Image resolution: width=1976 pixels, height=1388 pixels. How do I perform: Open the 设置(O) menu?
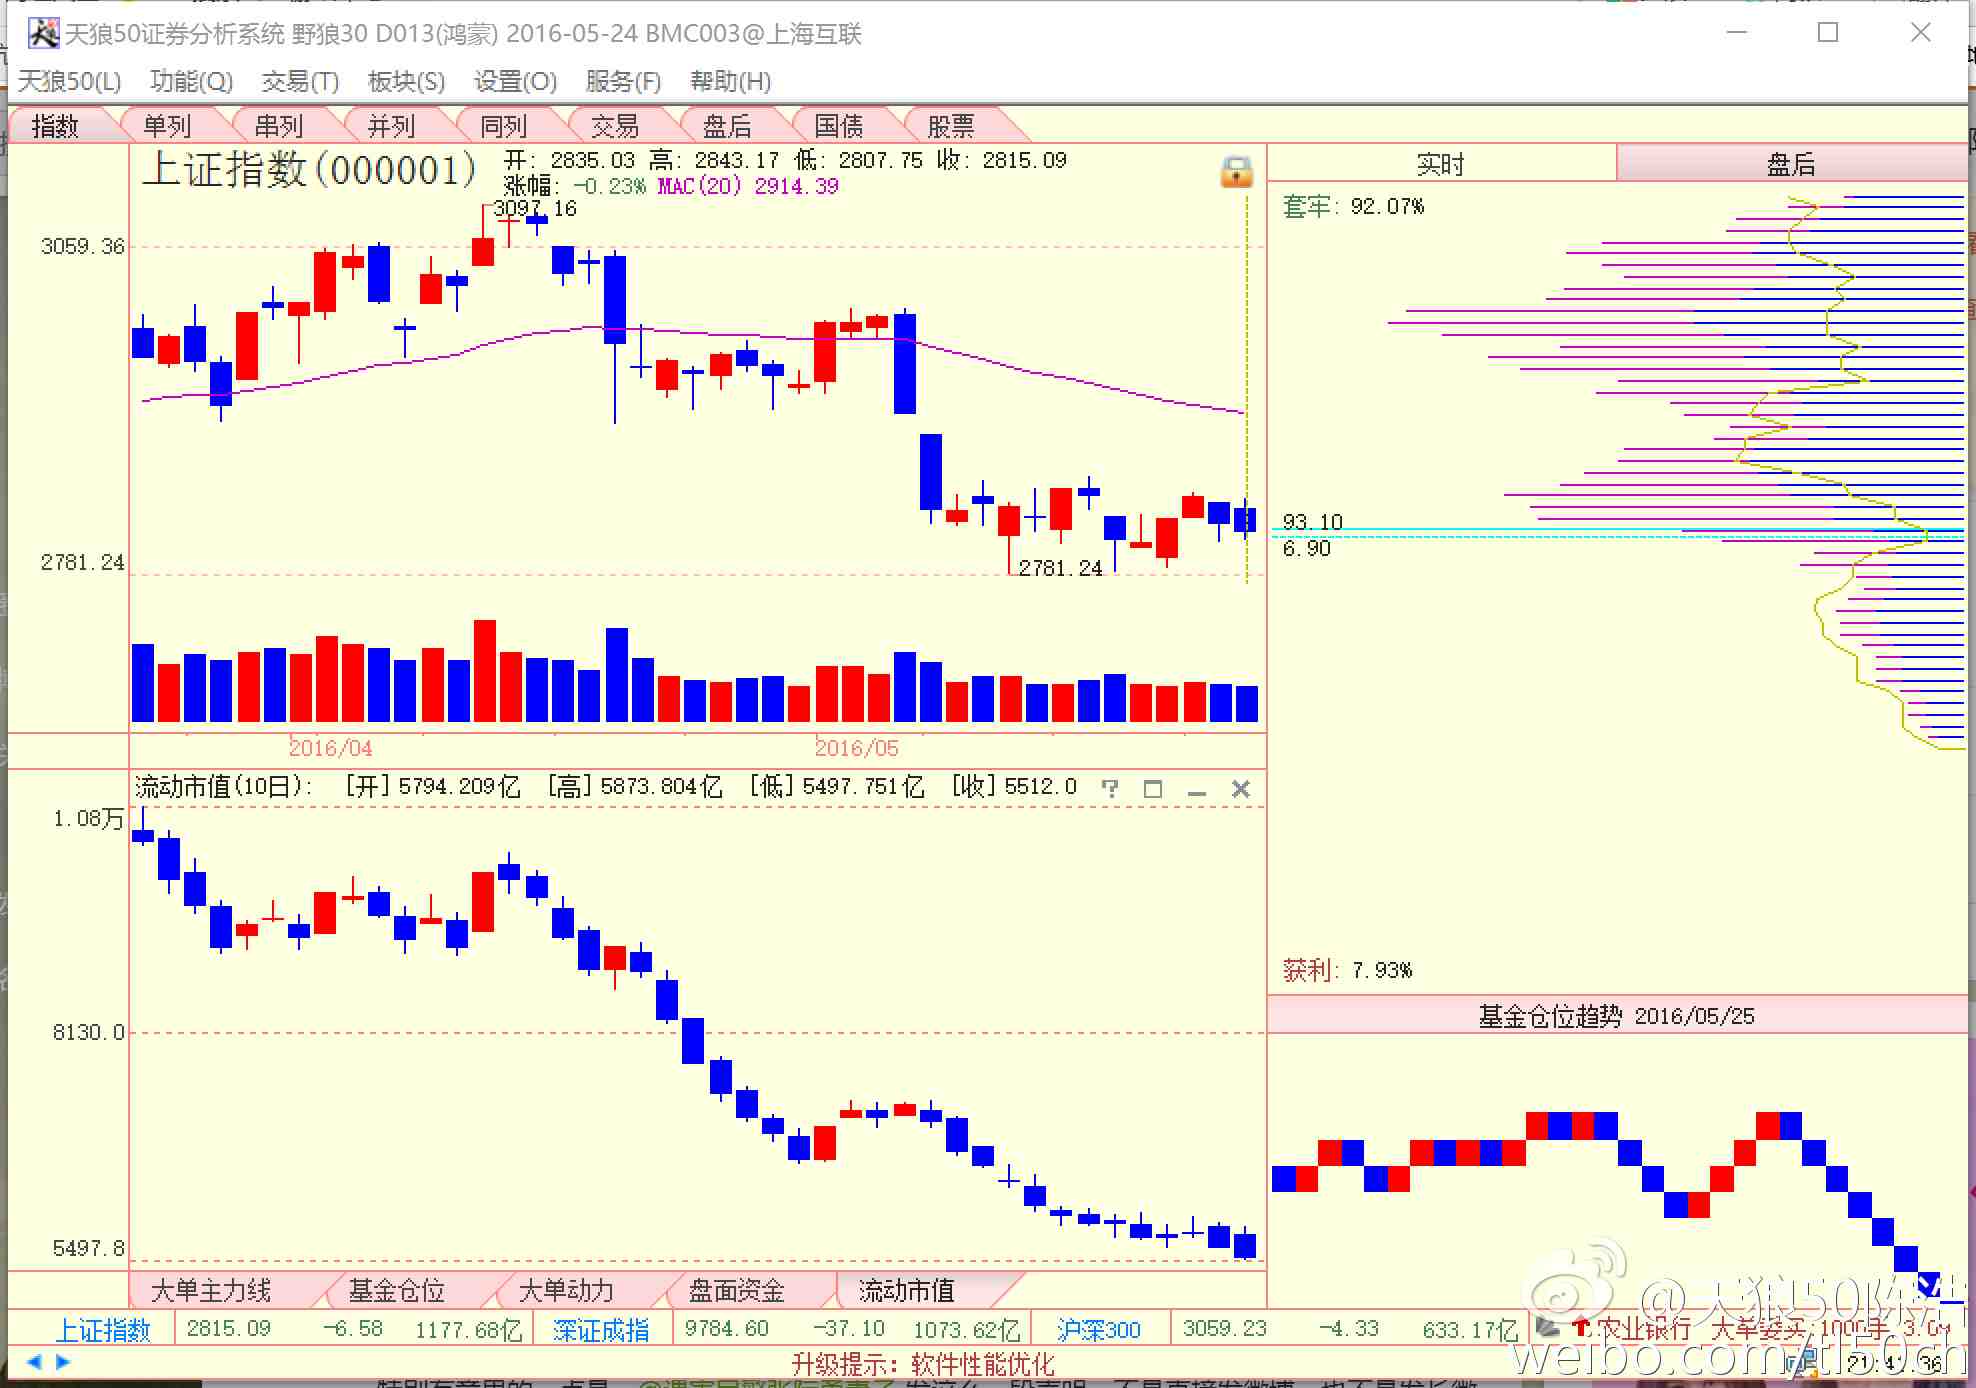click(x=514, y=81)
